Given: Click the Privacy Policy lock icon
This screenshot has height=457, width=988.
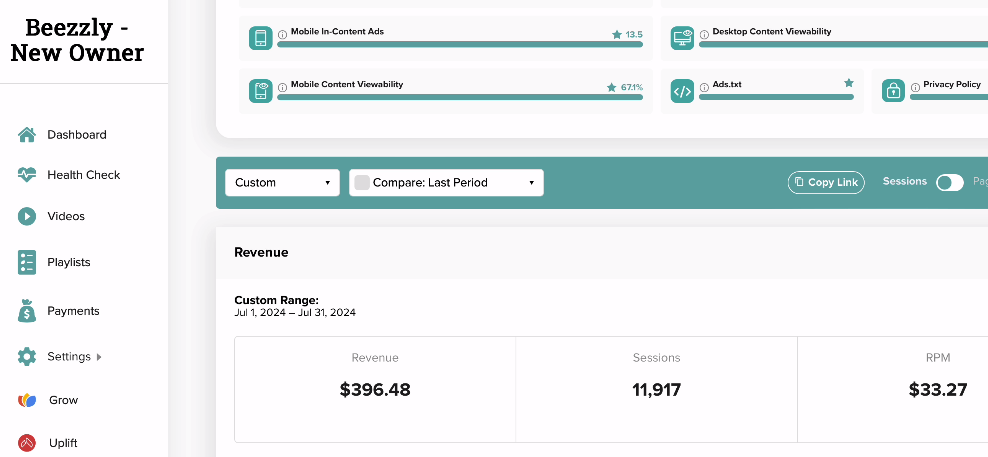Looking at the screenshot, I should [x=893, y=91].
